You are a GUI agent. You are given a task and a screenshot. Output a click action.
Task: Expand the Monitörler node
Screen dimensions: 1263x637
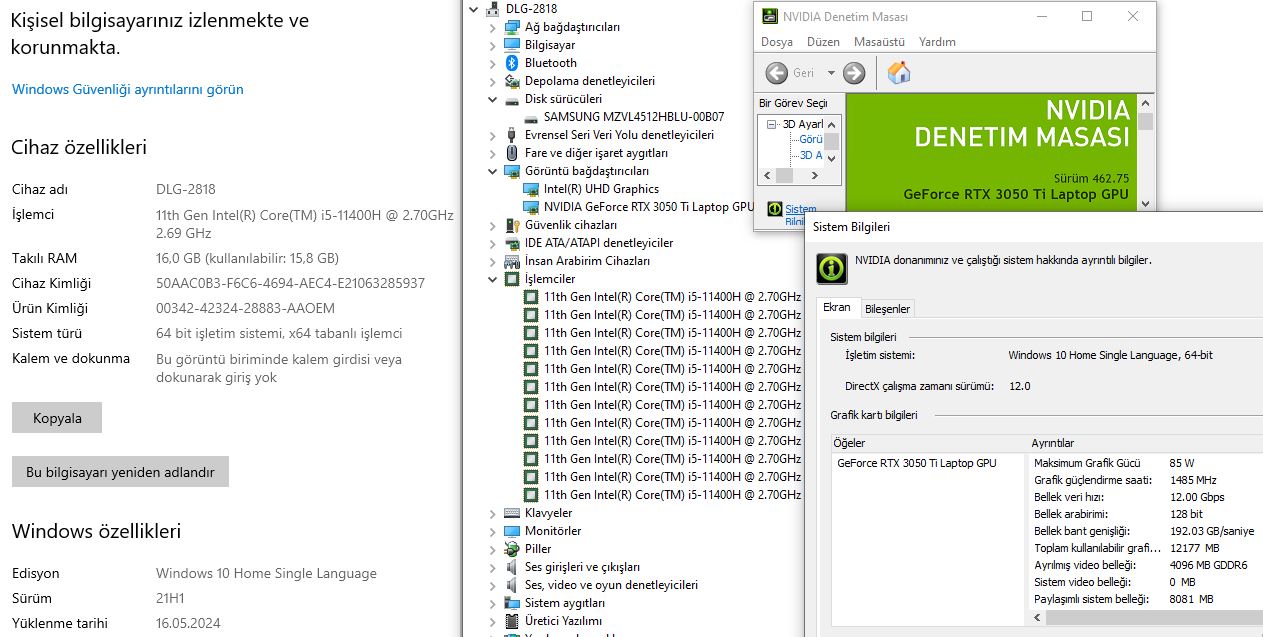pos(492,531)
